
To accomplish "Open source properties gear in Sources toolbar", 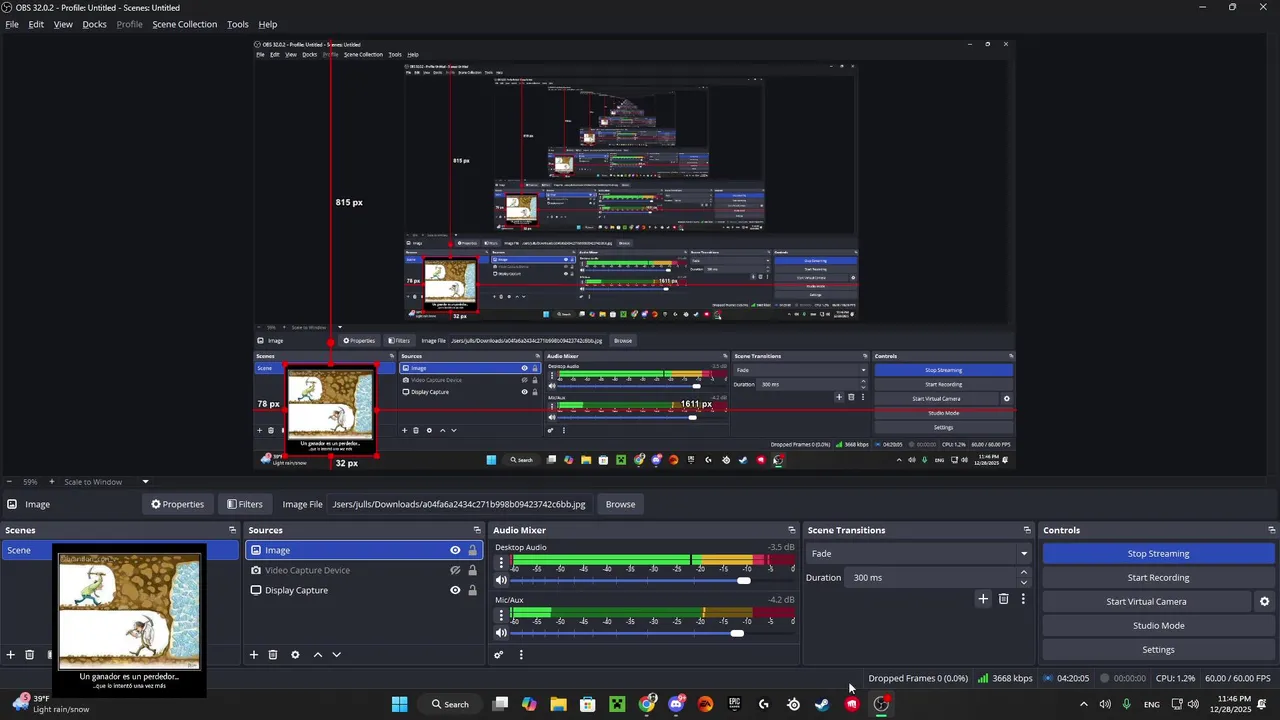I will point(295,655).
